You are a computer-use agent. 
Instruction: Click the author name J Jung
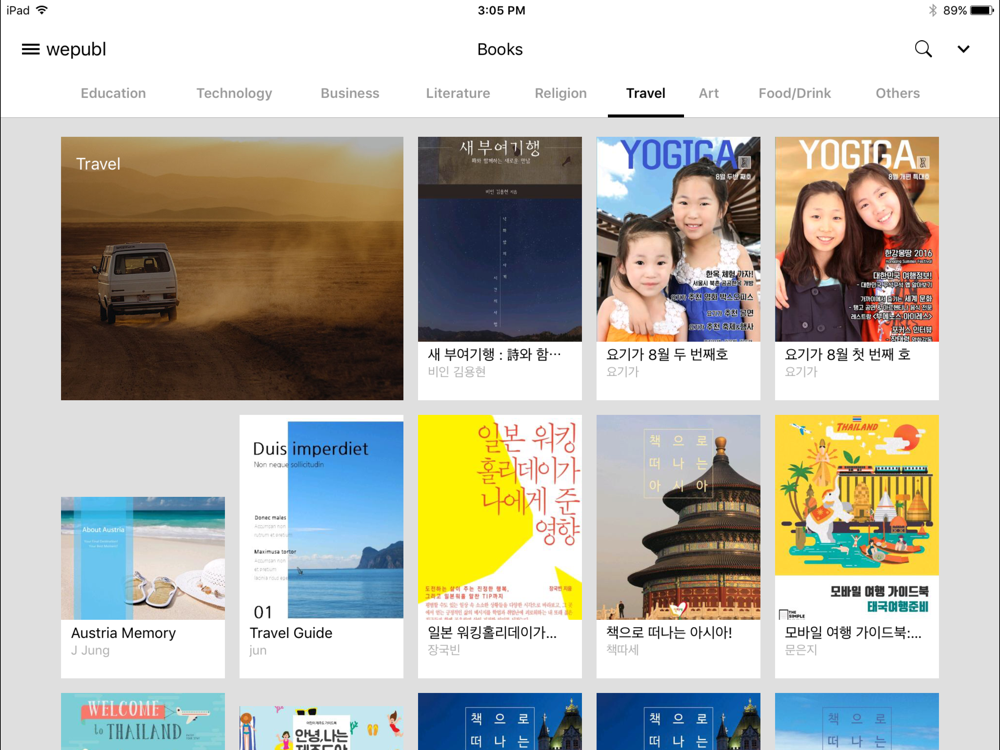point(91,651)
